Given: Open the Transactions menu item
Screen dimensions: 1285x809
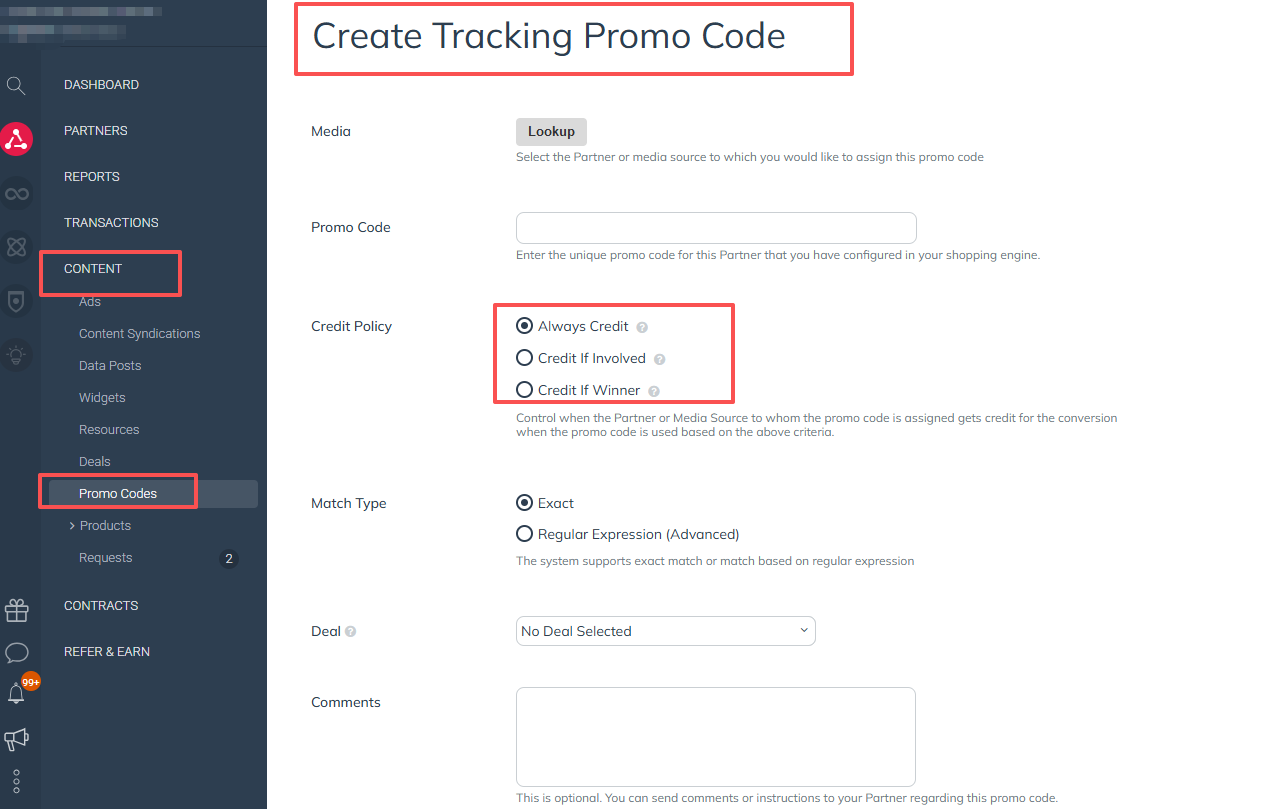Looking at the screenshot, I should pyautogui.click(x=111, y=223).
